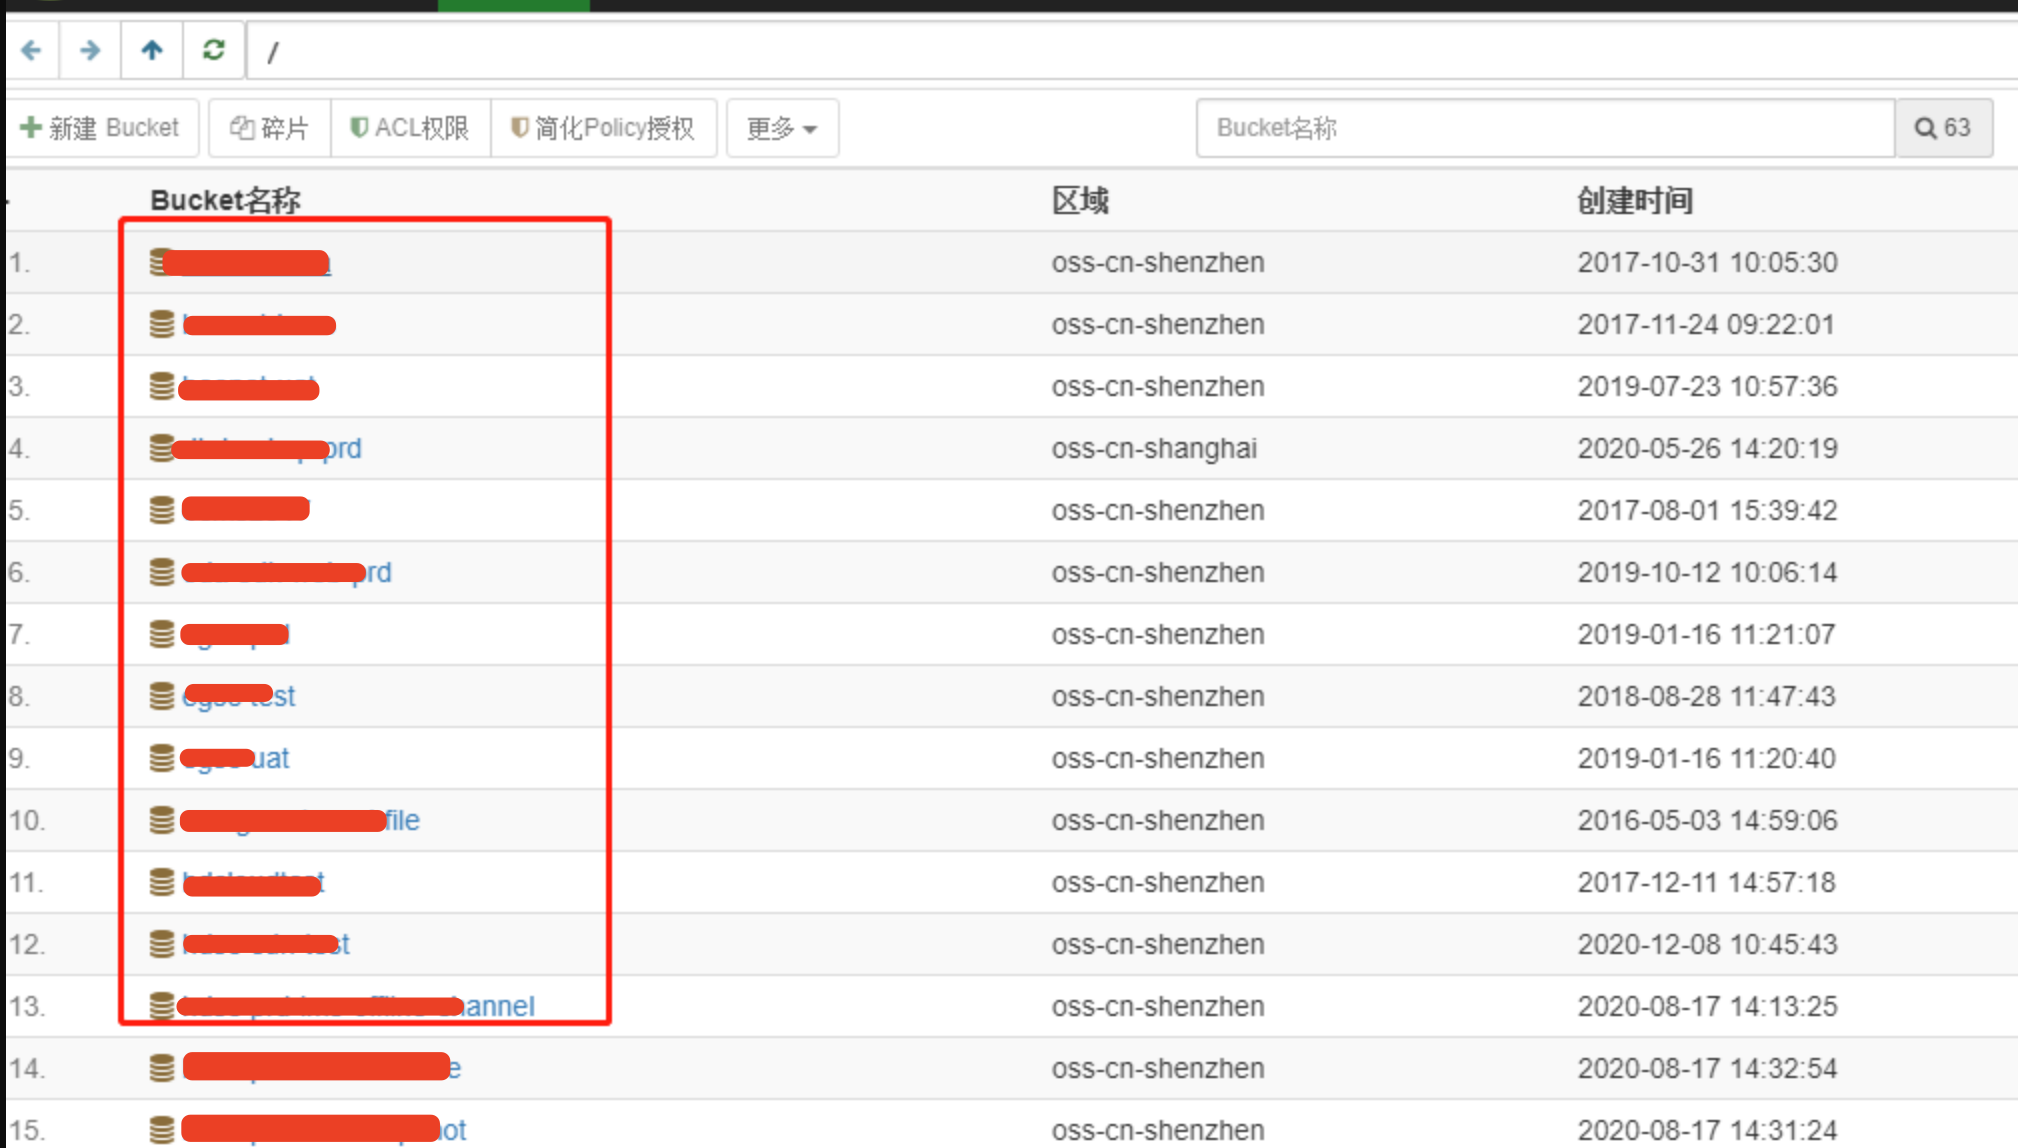Select bucket icon in row 10

pyautogui.click(x=161, y=820)
